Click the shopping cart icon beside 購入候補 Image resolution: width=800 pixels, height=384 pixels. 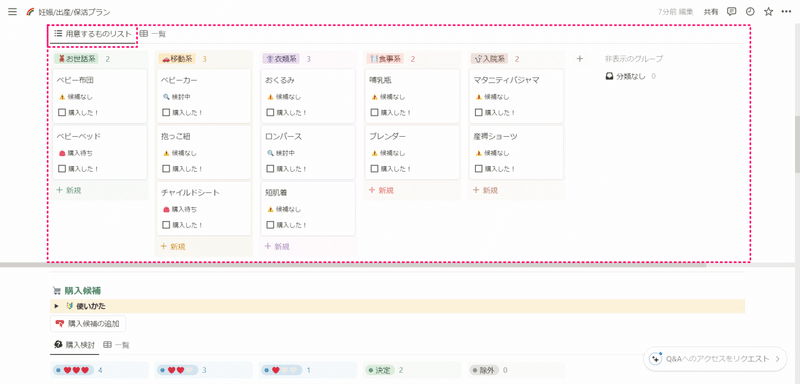(x=57, y=291)
